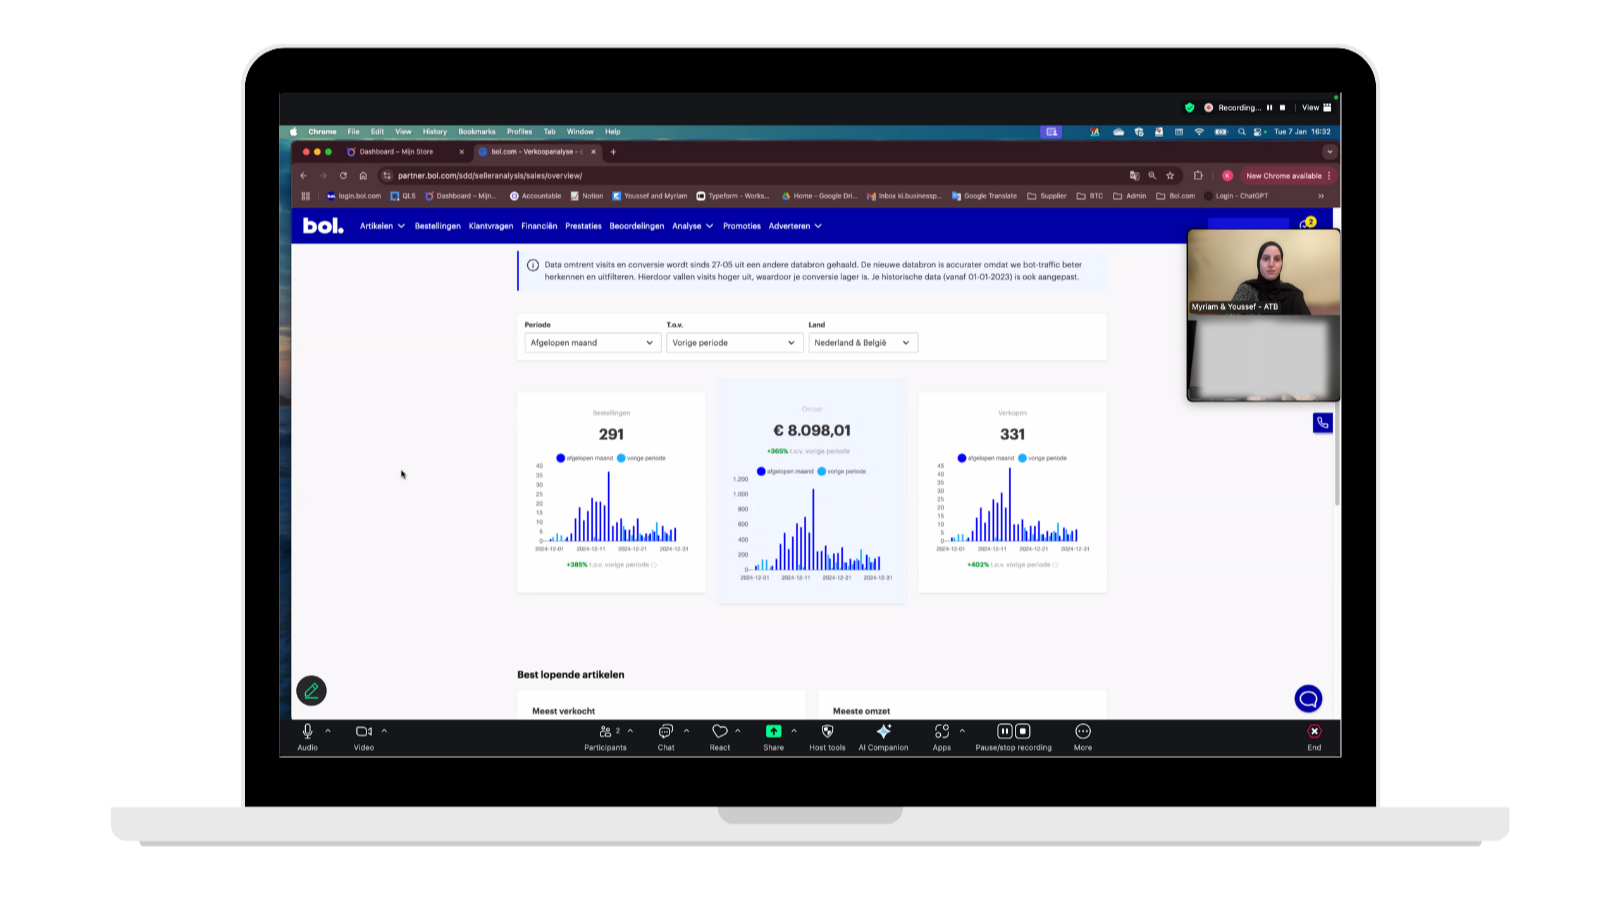Open Chrome History menu
This screenshot has width=1620, height=899.
[434, 131]
